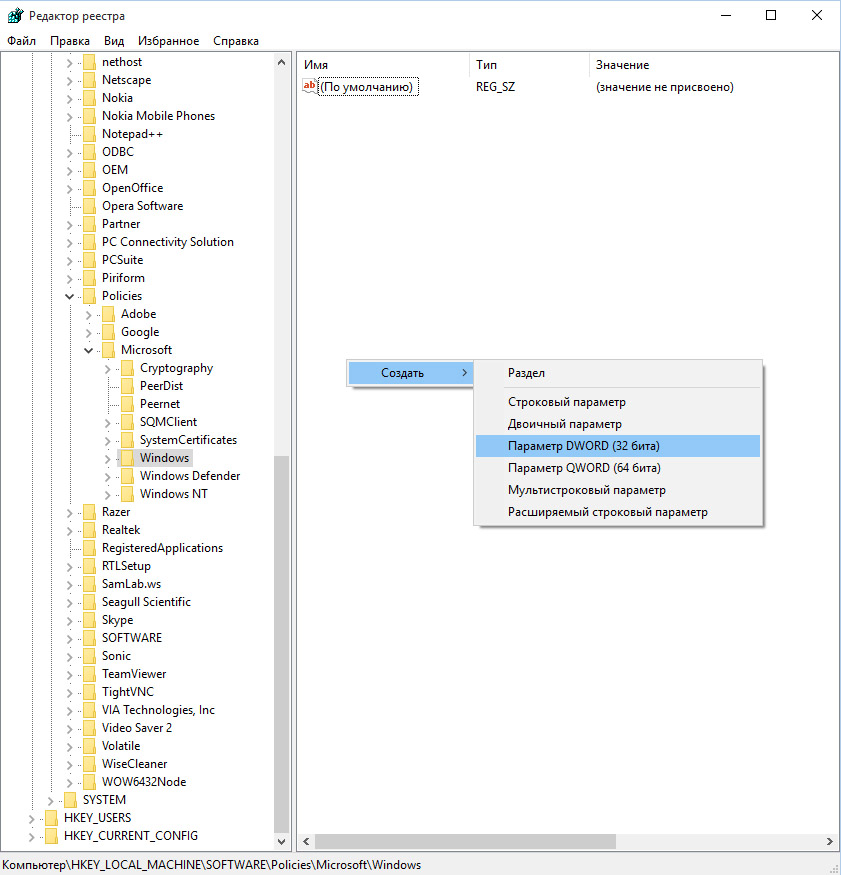Open the Избранное menu
The image size is (841, 875).
point(169,41)
